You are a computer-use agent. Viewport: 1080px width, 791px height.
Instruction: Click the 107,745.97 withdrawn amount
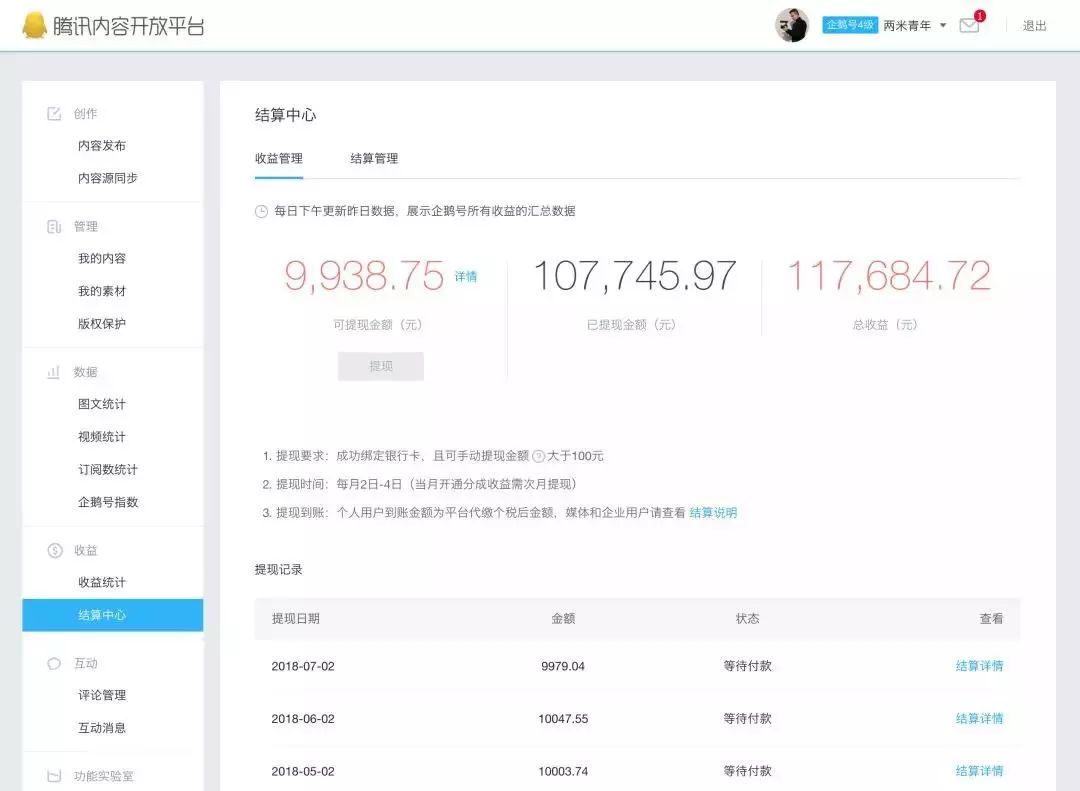click(635, 276)
